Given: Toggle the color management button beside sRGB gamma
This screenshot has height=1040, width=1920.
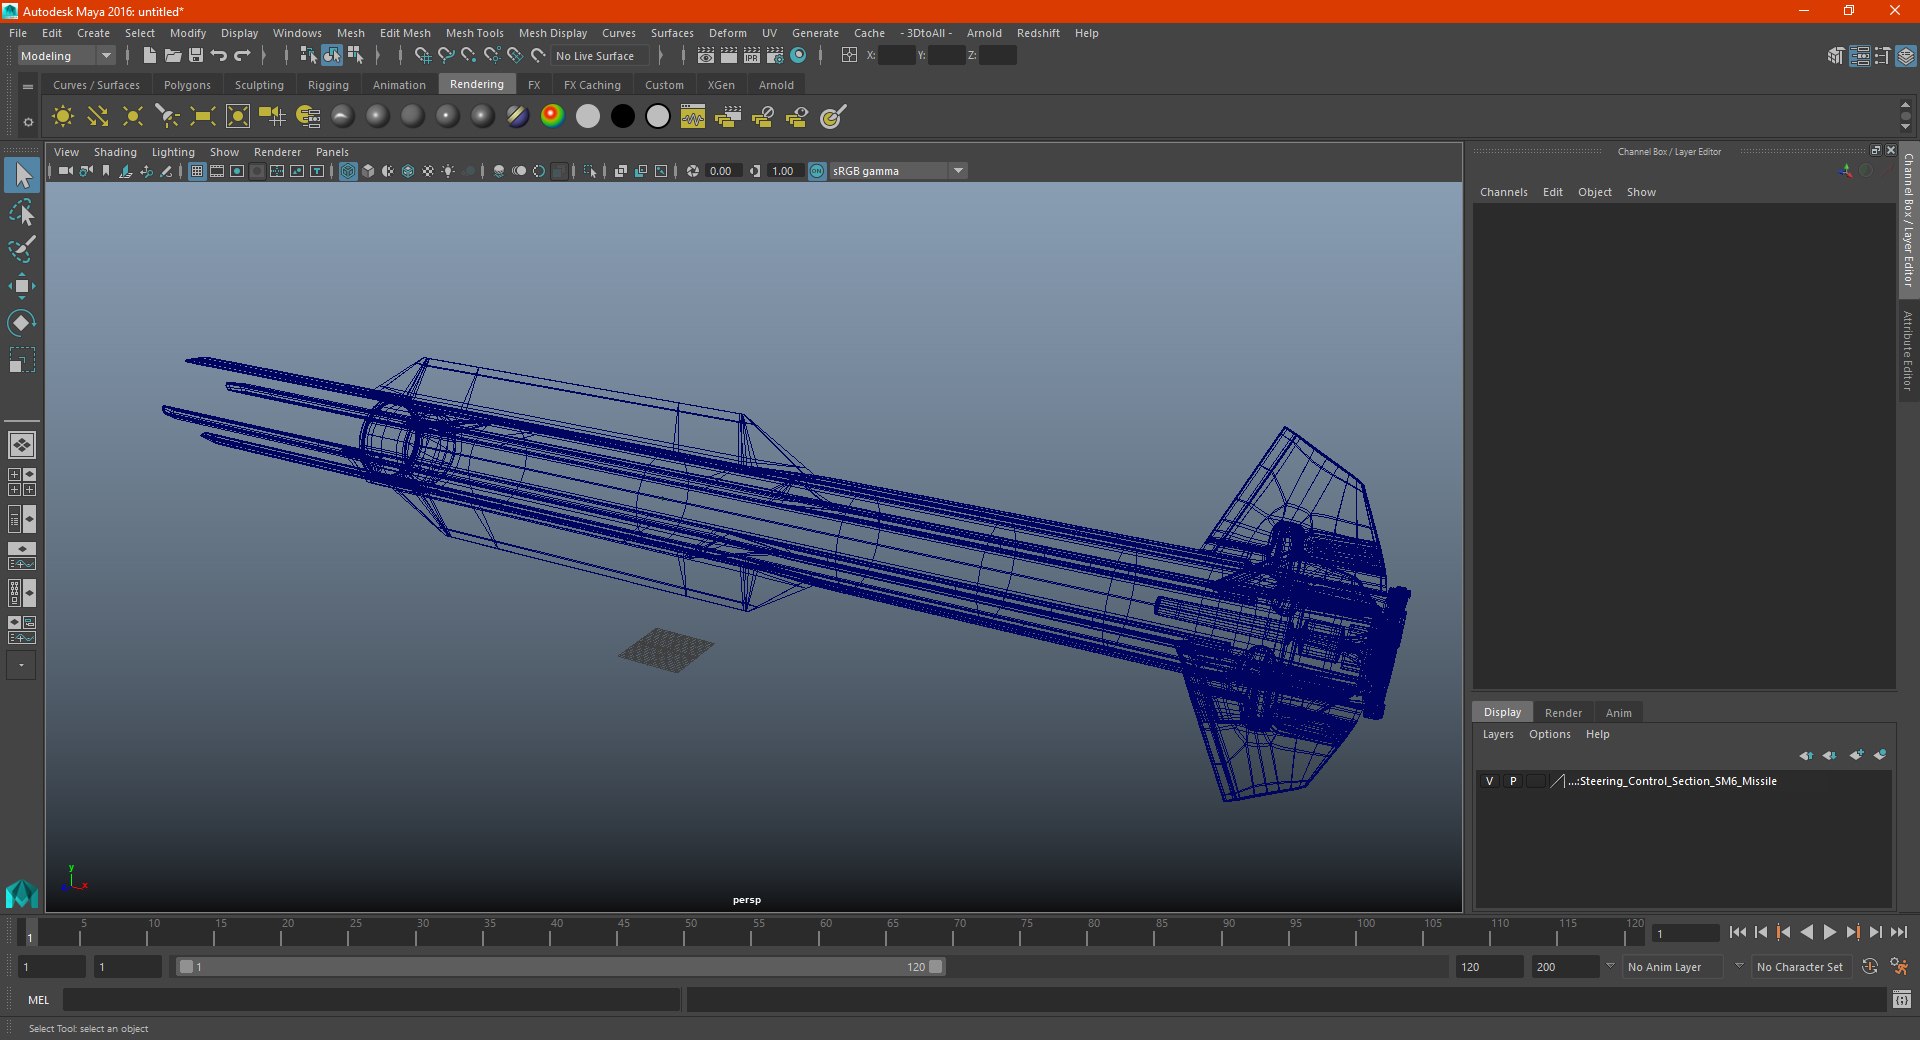Looking at the screenshot, I should pos(817,171).
